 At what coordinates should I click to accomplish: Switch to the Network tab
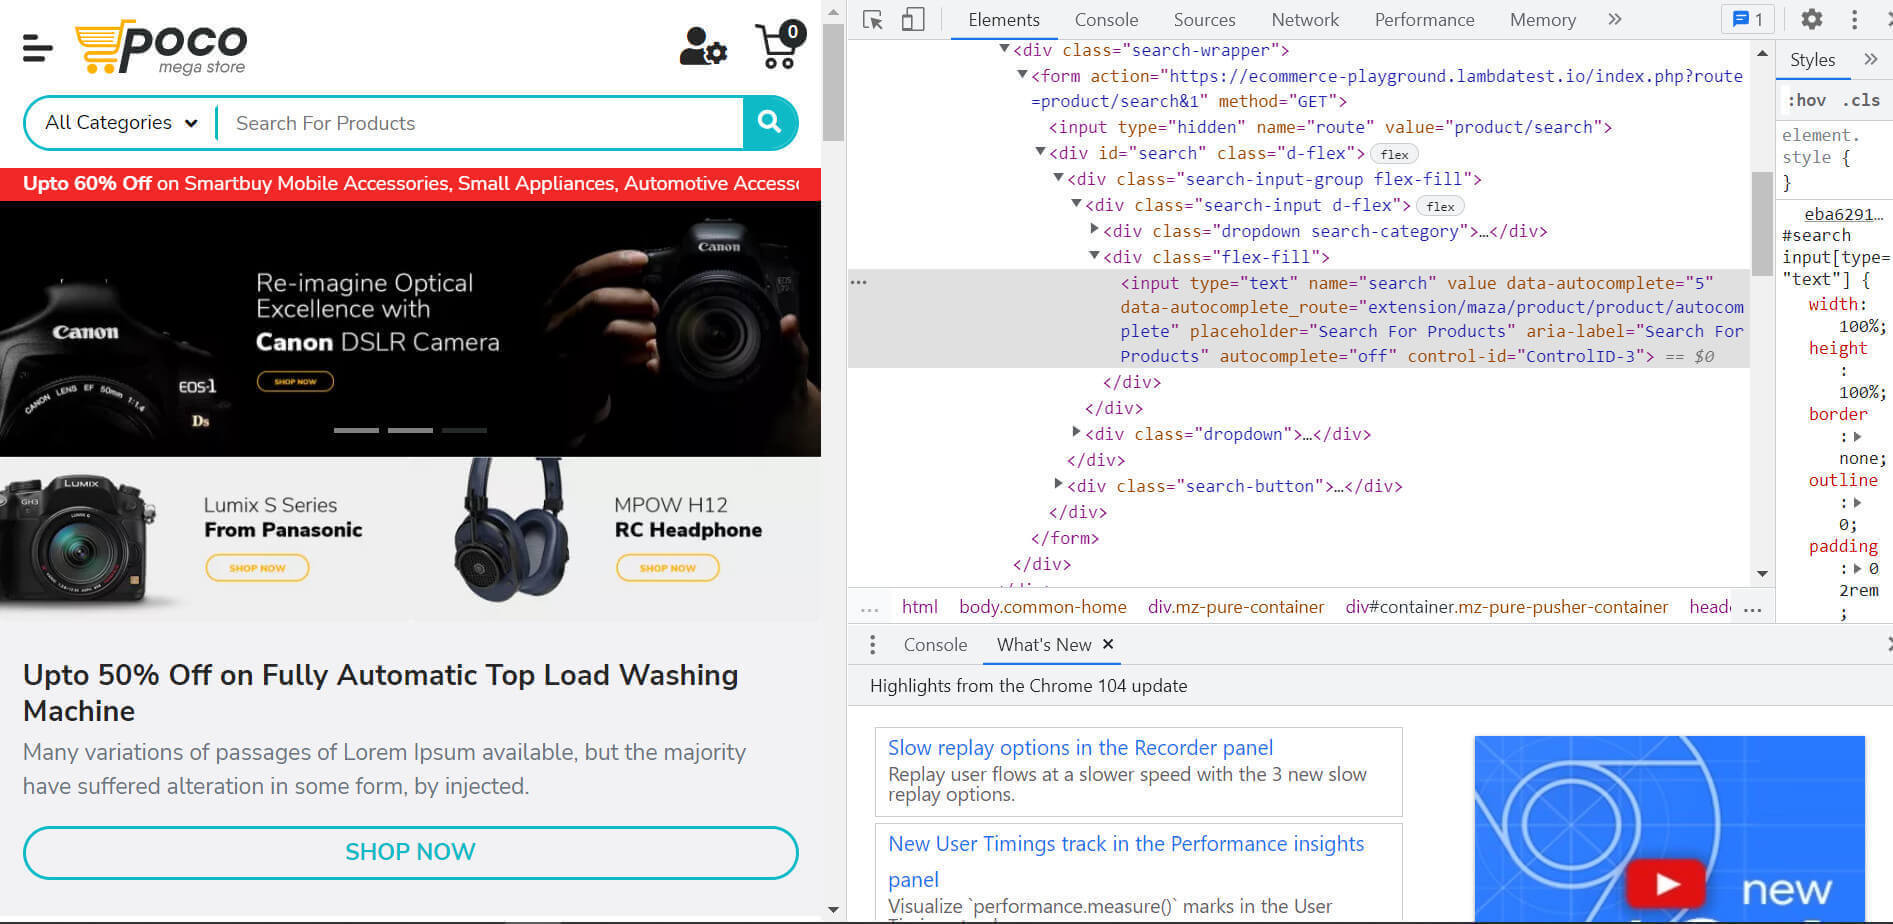pos(1304,20)
